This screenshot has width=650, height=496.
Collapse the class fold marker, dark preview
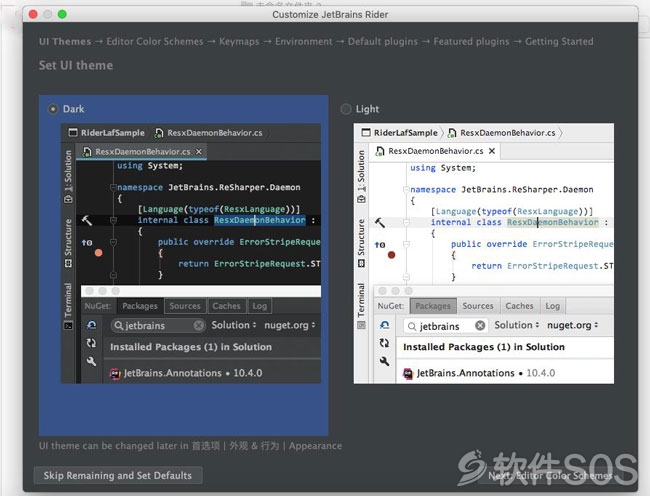(113, 220)
